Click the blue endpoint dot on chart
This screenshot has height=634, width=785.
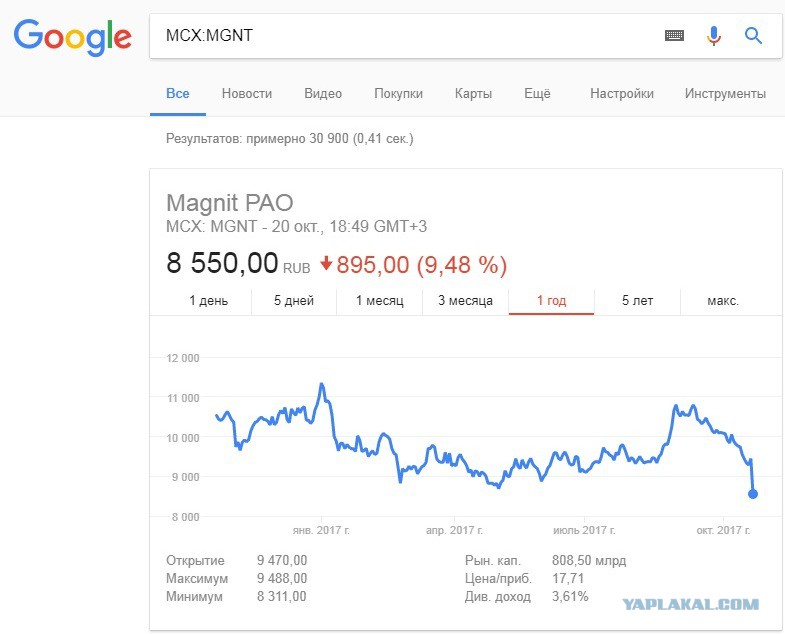(752, 494)
